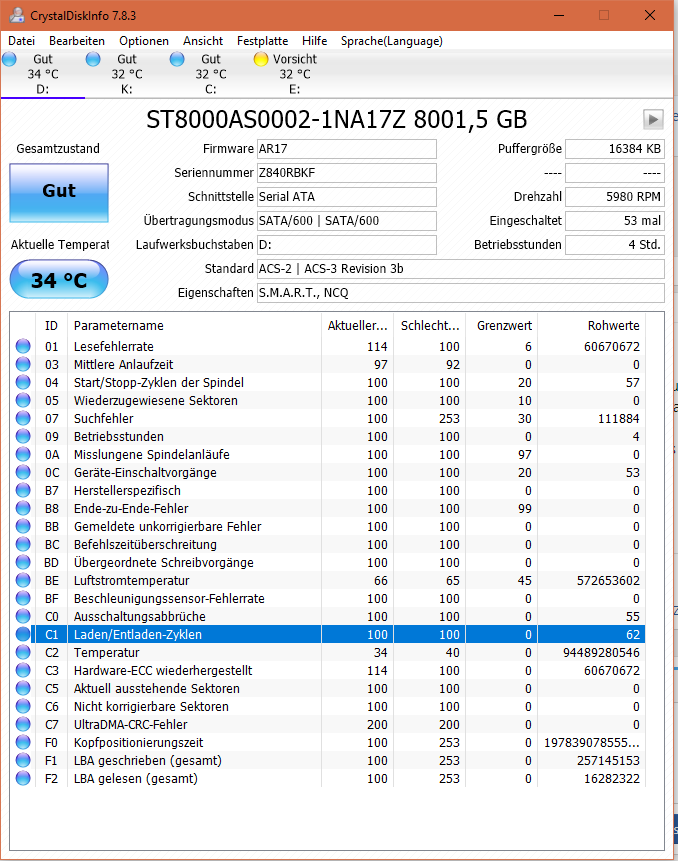Select the C: drive tab
The image size is (678, 861).
[x=211, y=74]
